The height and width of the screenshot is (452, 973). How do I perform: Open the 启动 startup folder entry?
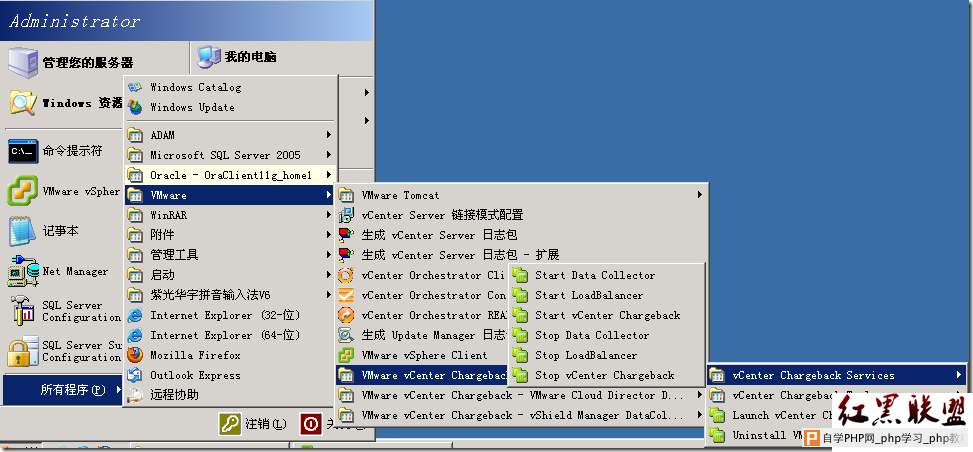tap(230, 275)
